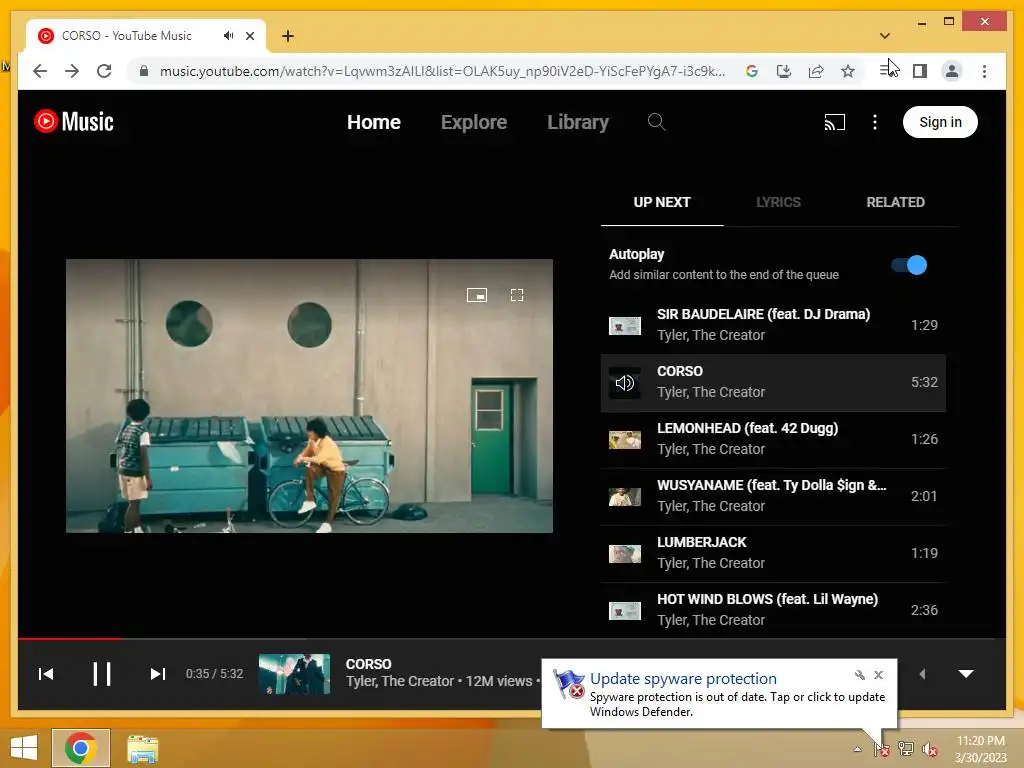The height and width of the screenshot is (768, 1024).
Task: Skip to previous track
Action: [x=46, y=673]
